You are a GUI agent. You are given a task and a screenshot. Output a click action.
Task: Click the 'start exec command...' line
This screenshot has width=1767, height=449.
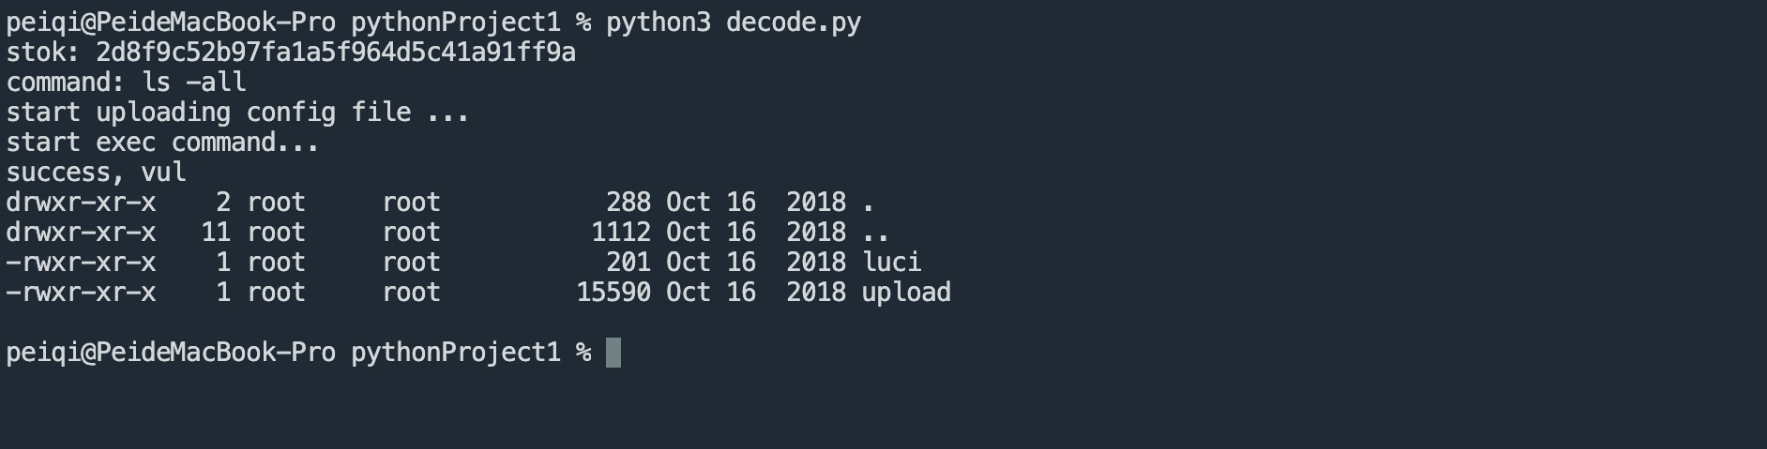pos(162,142)
